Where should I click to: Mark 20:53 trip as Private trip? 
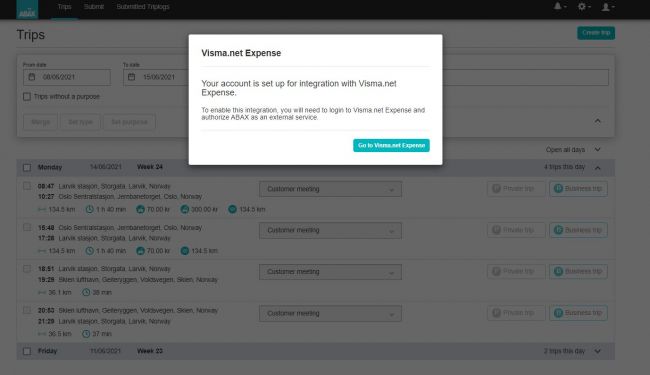(x=516, y=313)
